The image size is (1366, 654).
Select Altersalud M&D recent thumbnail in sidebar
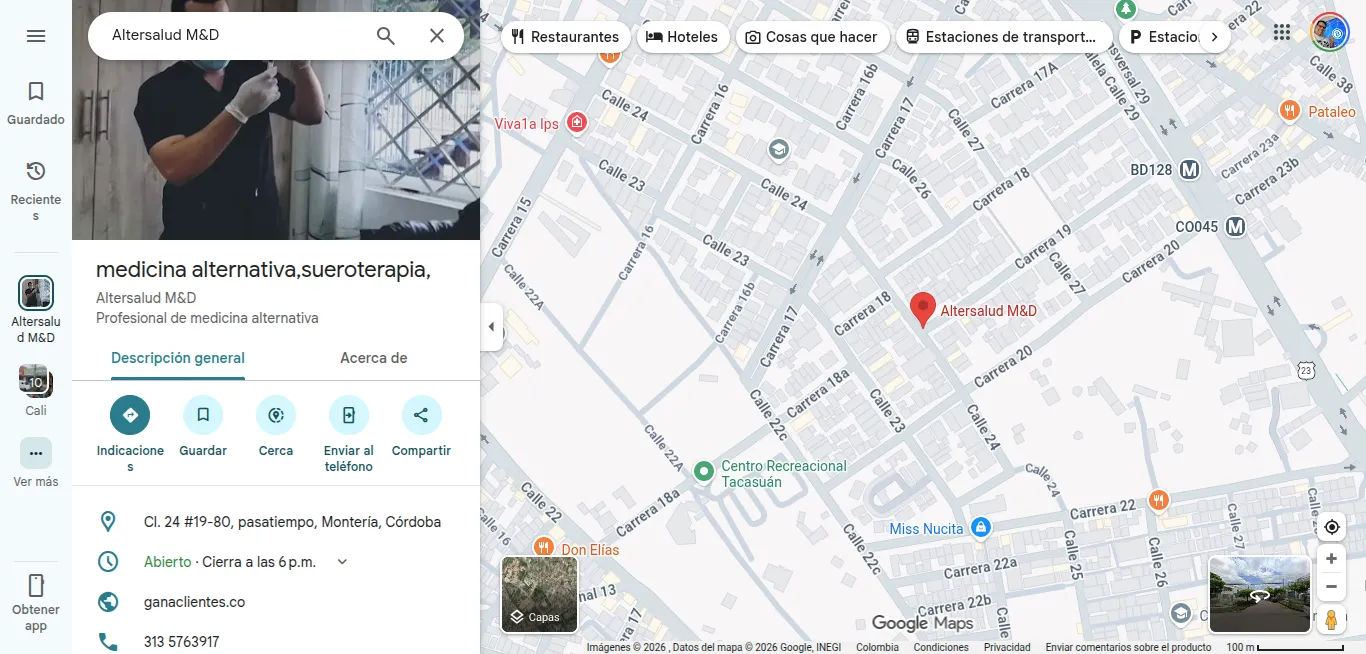tap(36, 293)
